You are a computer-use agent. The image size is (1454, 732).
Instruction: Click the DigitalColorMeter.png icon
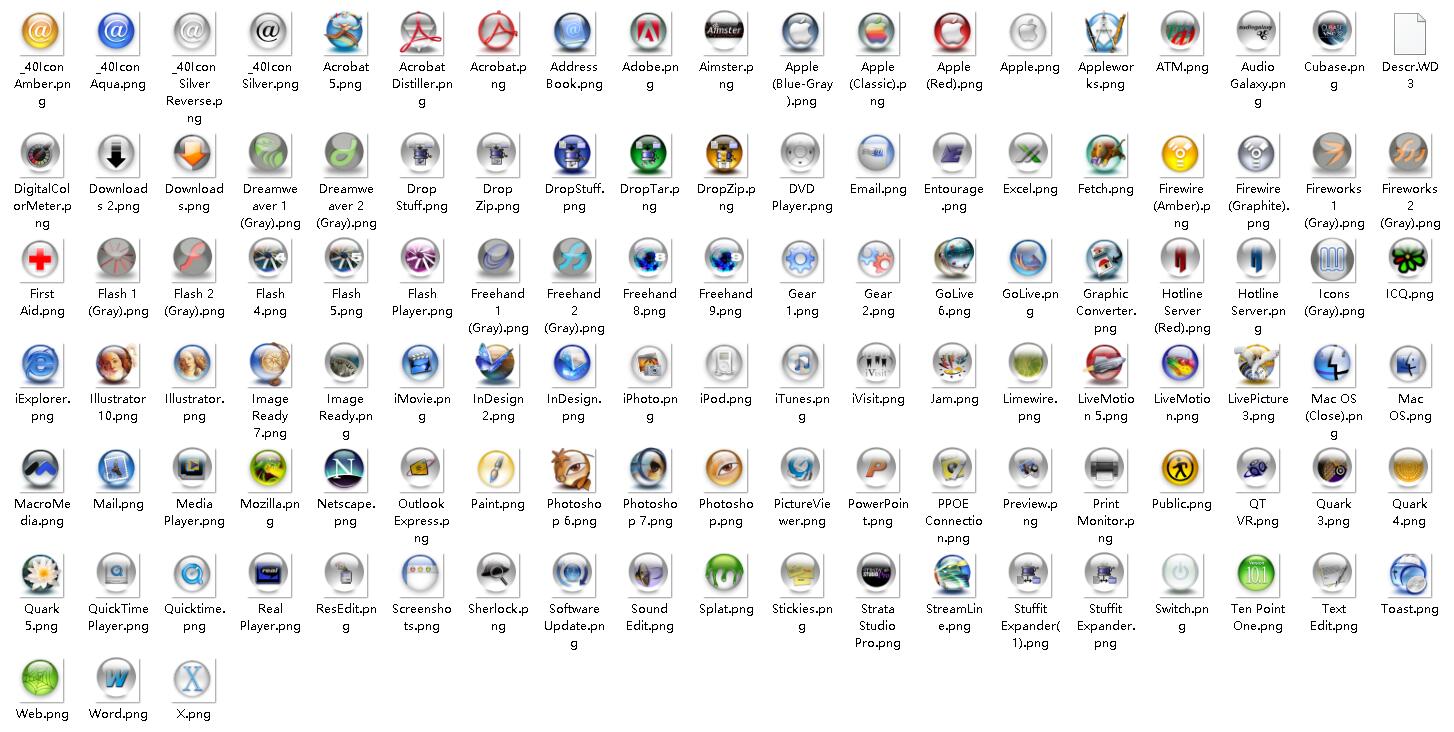(41, 154)
